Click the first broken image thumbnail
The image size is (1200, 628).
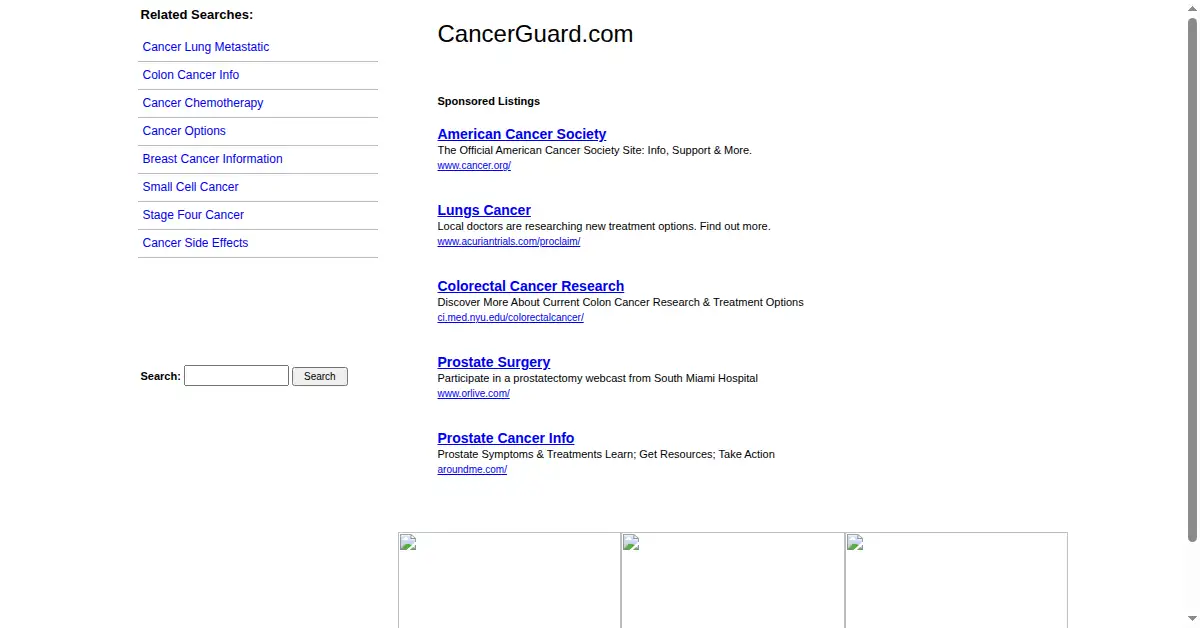tap(509, 580)
